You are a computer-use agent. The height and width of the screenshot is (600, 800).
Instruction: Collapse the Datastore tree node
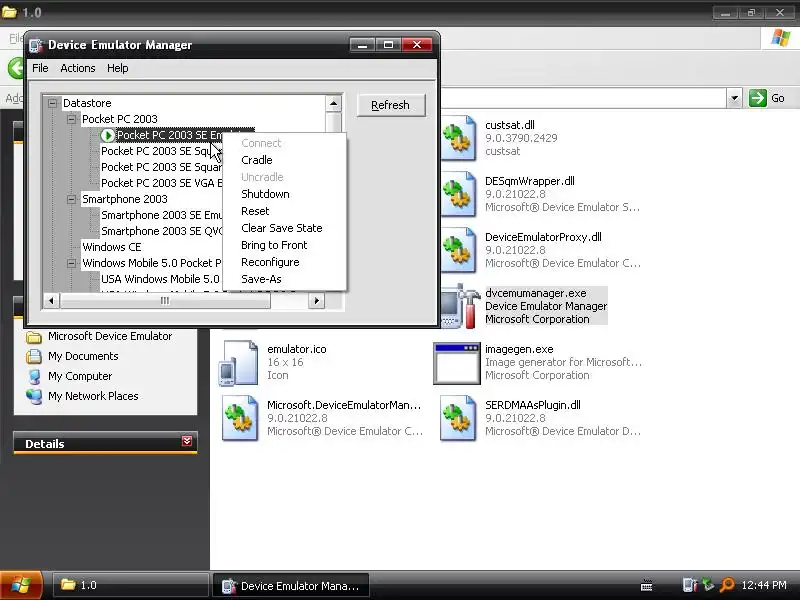pos(52,103)
